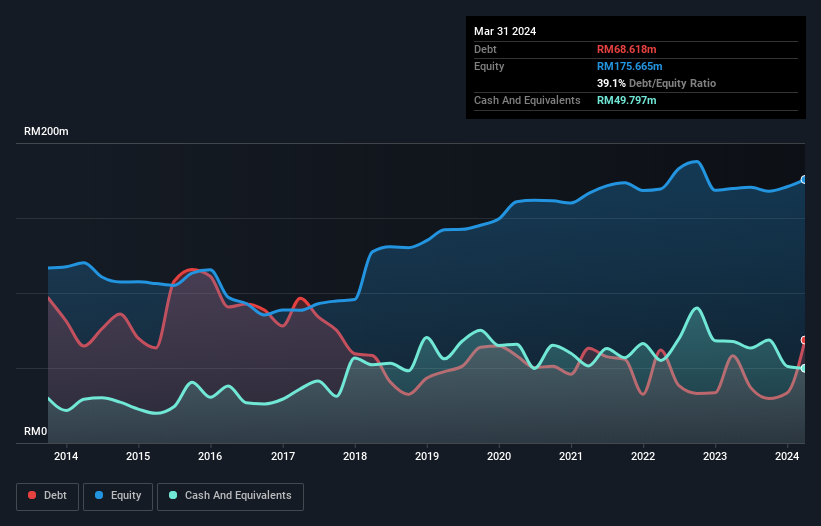Toggle Cash And Equivalents legend button
821x526 pixels.
(230, 496)
